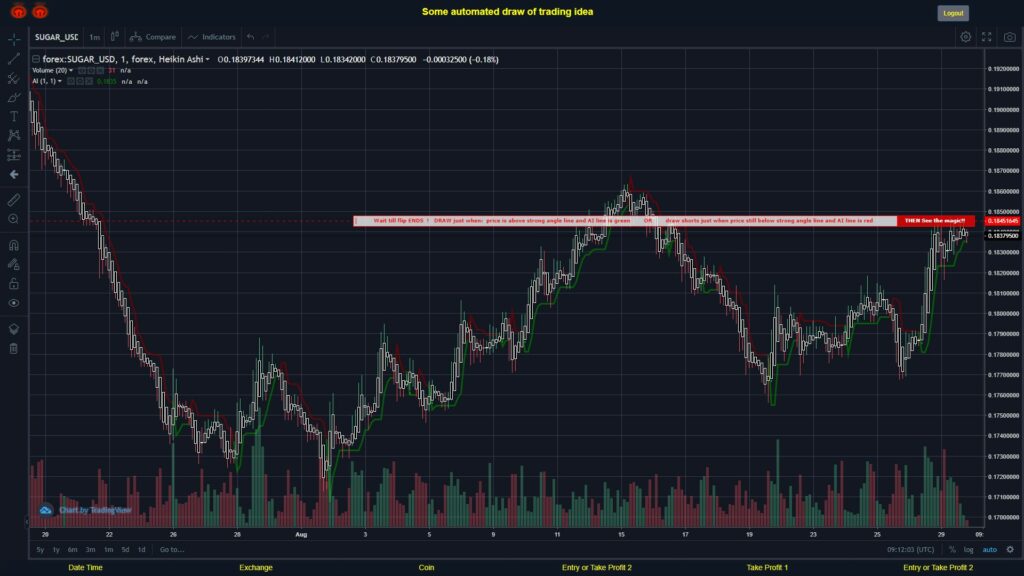Set the date range to 3m
Image resolution: width=1024 pixels, height=576 pixels.
(x=91, y=550)
